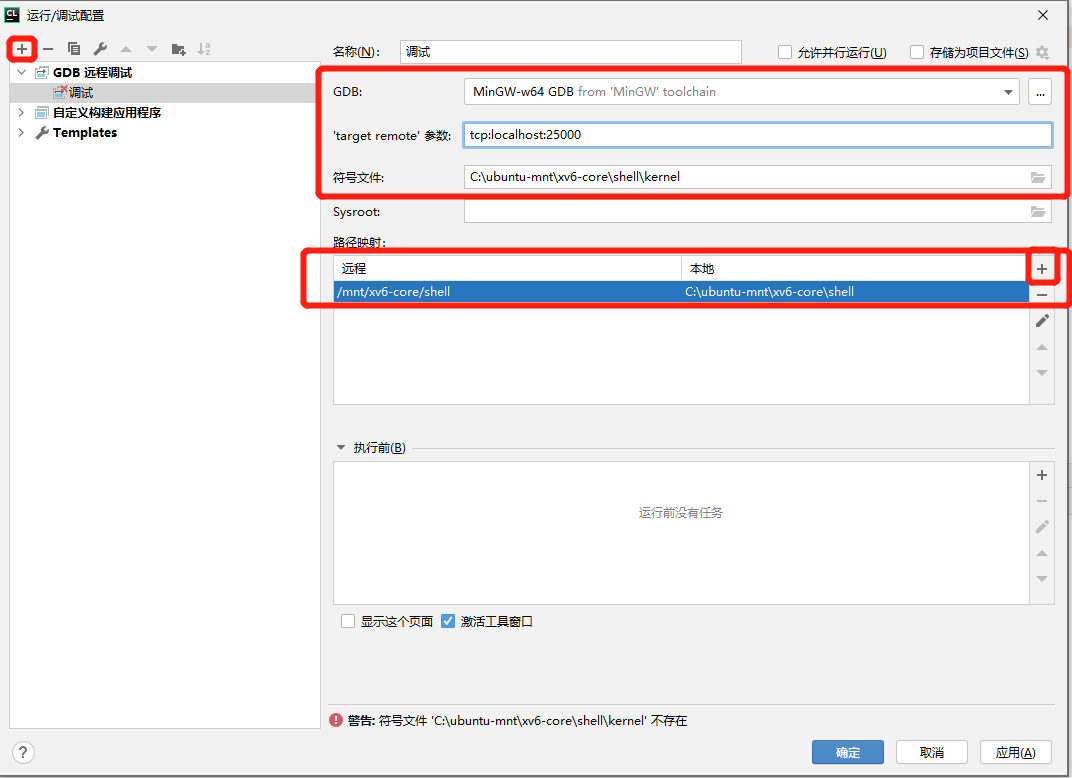Screen dimensions: 1072x778
Task: Enable 允许并行运行 checkbox
Action: point(785,52)
